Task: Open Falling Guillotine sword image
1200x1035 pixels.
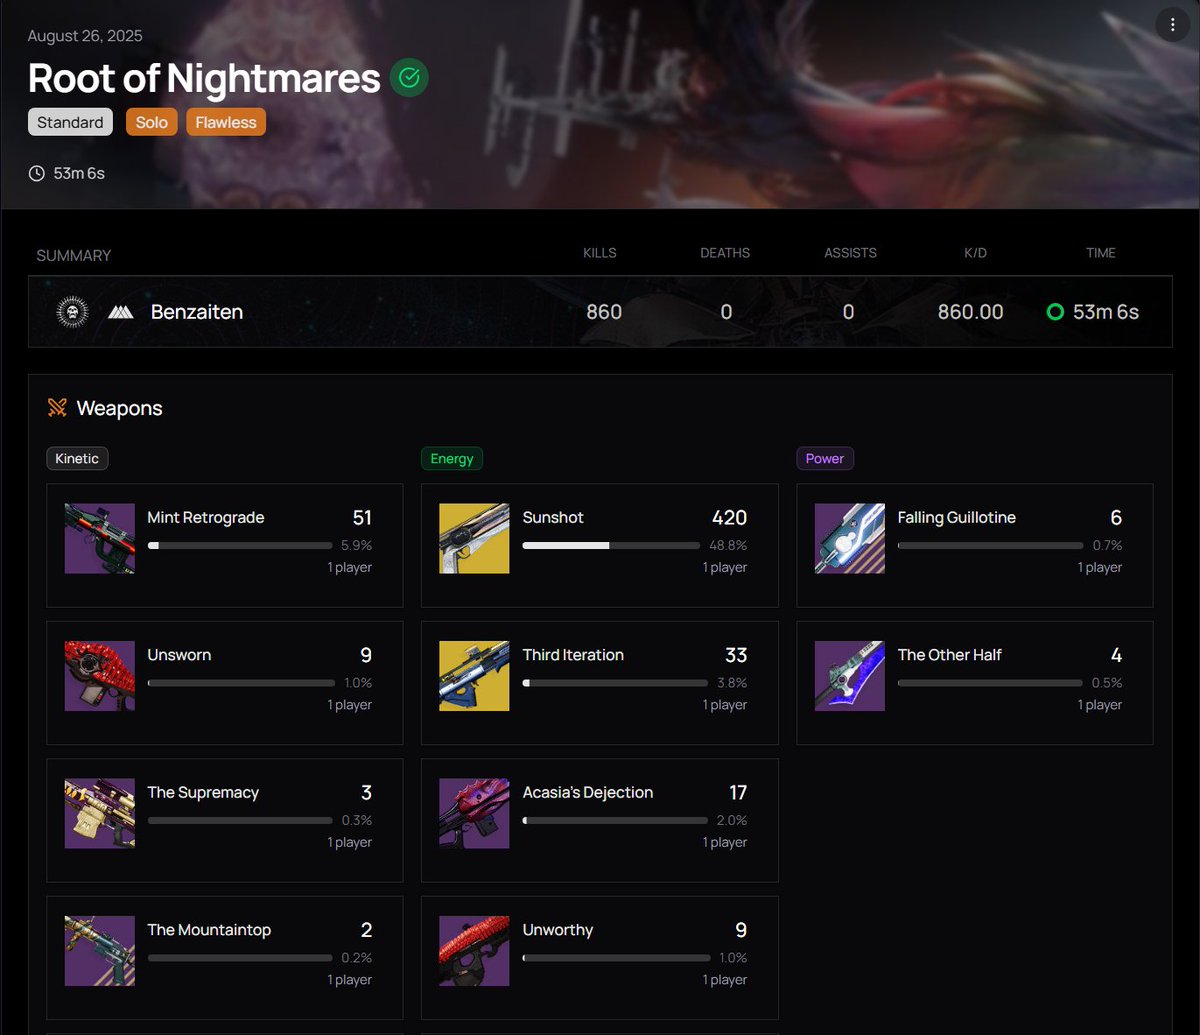Action: [x=850, y=538]
